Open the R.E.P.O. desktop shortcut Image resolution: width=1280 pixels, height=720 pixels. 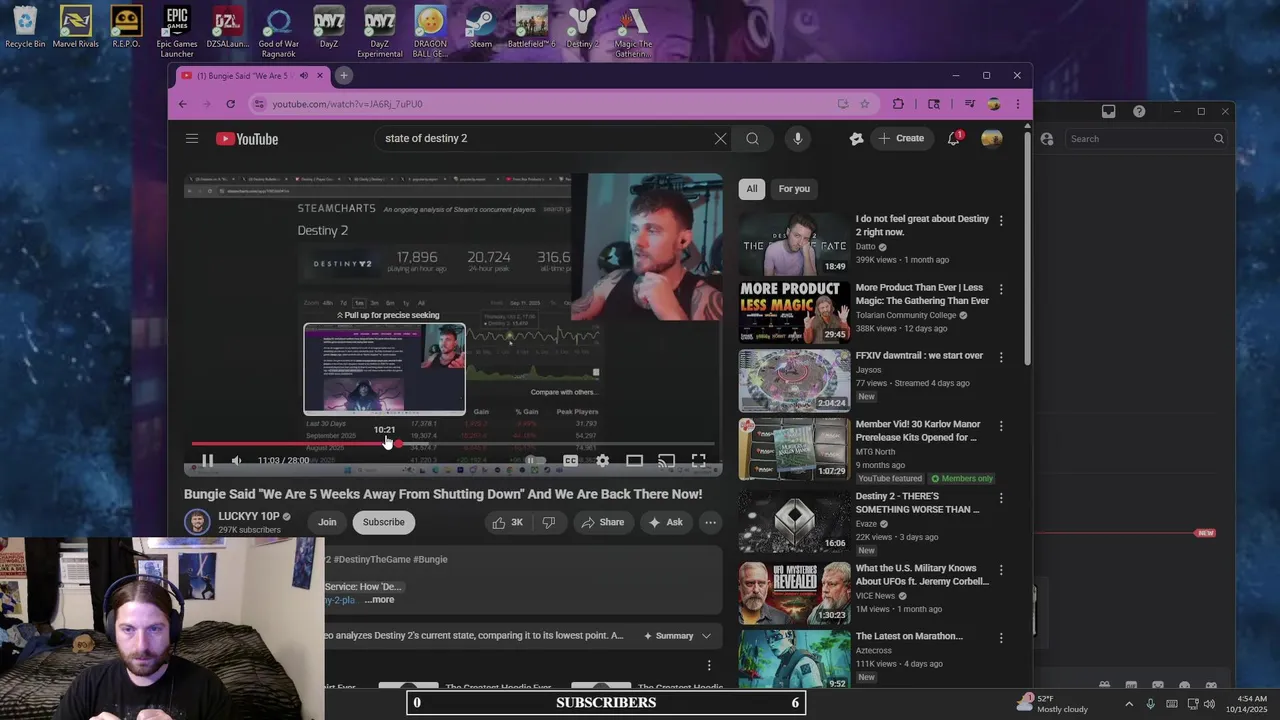[126, 26]
